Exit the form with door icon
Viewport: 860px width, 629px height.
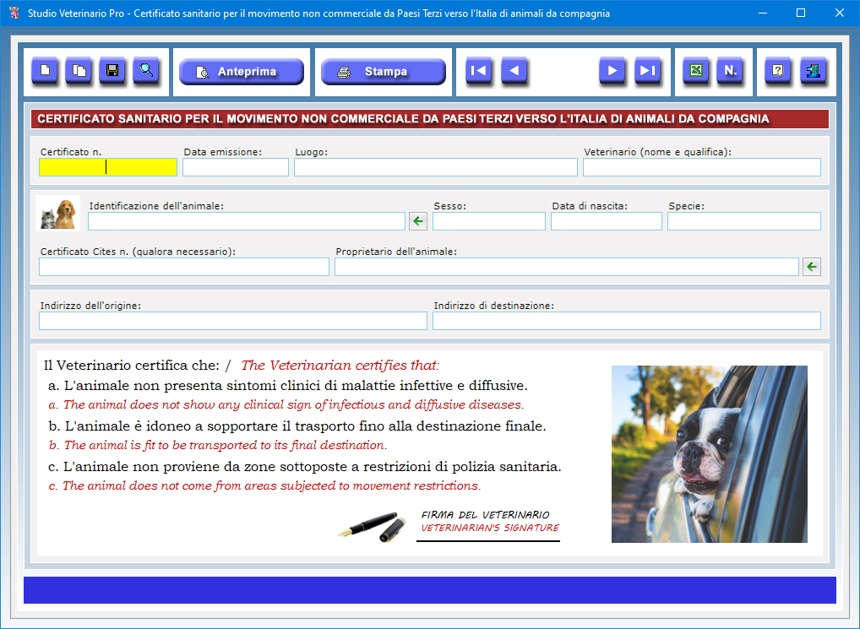813,71
